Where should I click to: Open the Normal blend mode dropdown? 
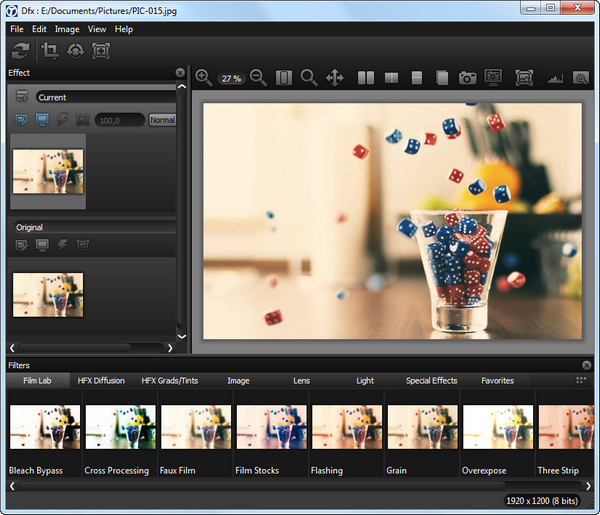161,120
